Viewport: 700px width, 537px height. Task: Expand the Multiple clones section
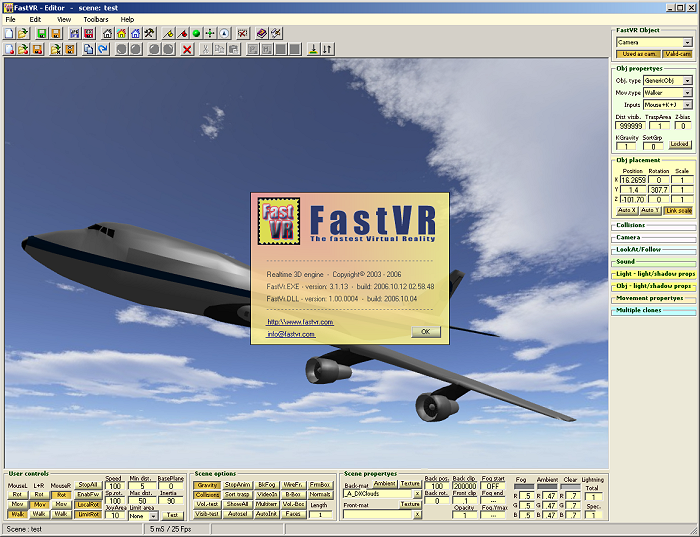tap(654, 310)
